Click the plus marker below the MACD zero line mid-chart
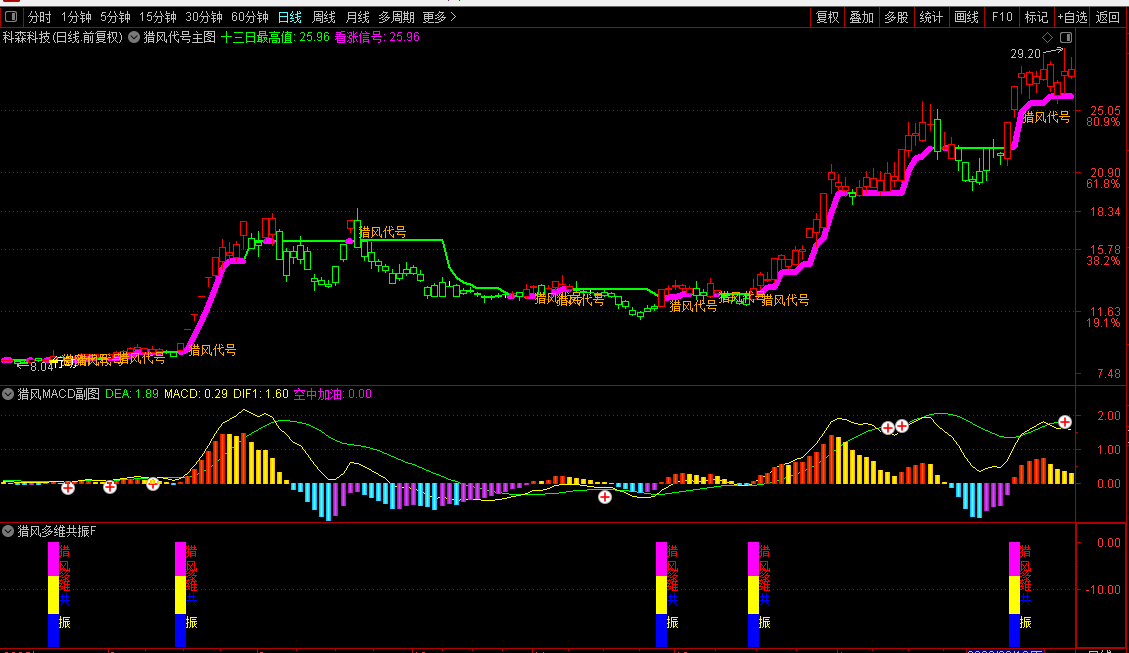The width and height of the screenshot is (1129, 653). point(605,497)
